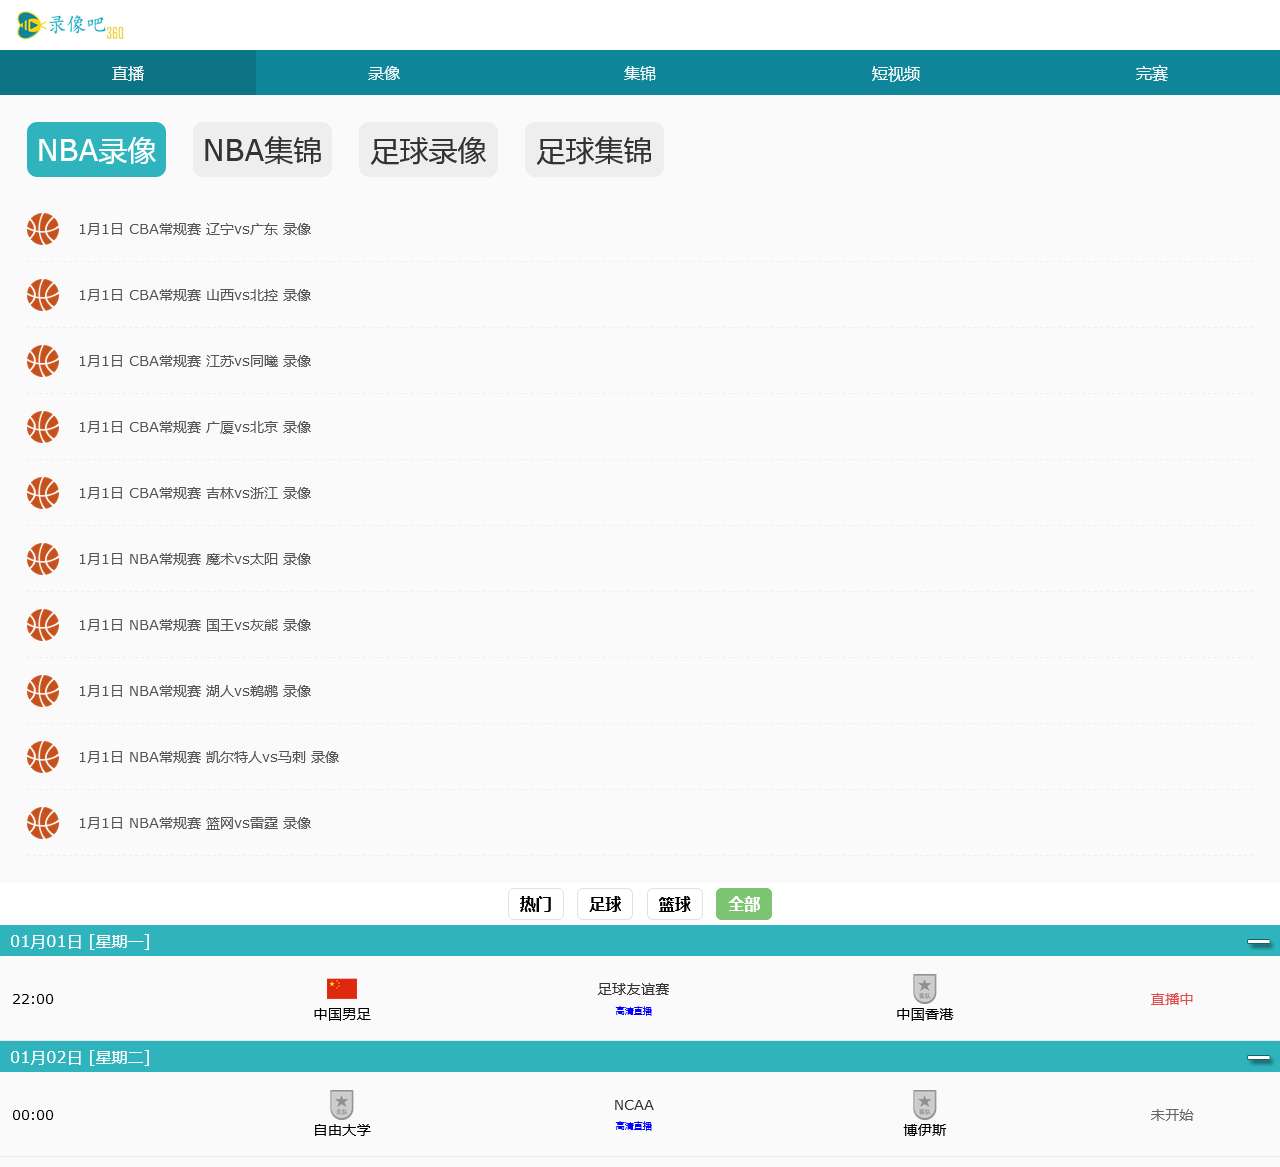Click the 中国男足 team name
Screen dimensions: 1280x1167
[342, 1014]
